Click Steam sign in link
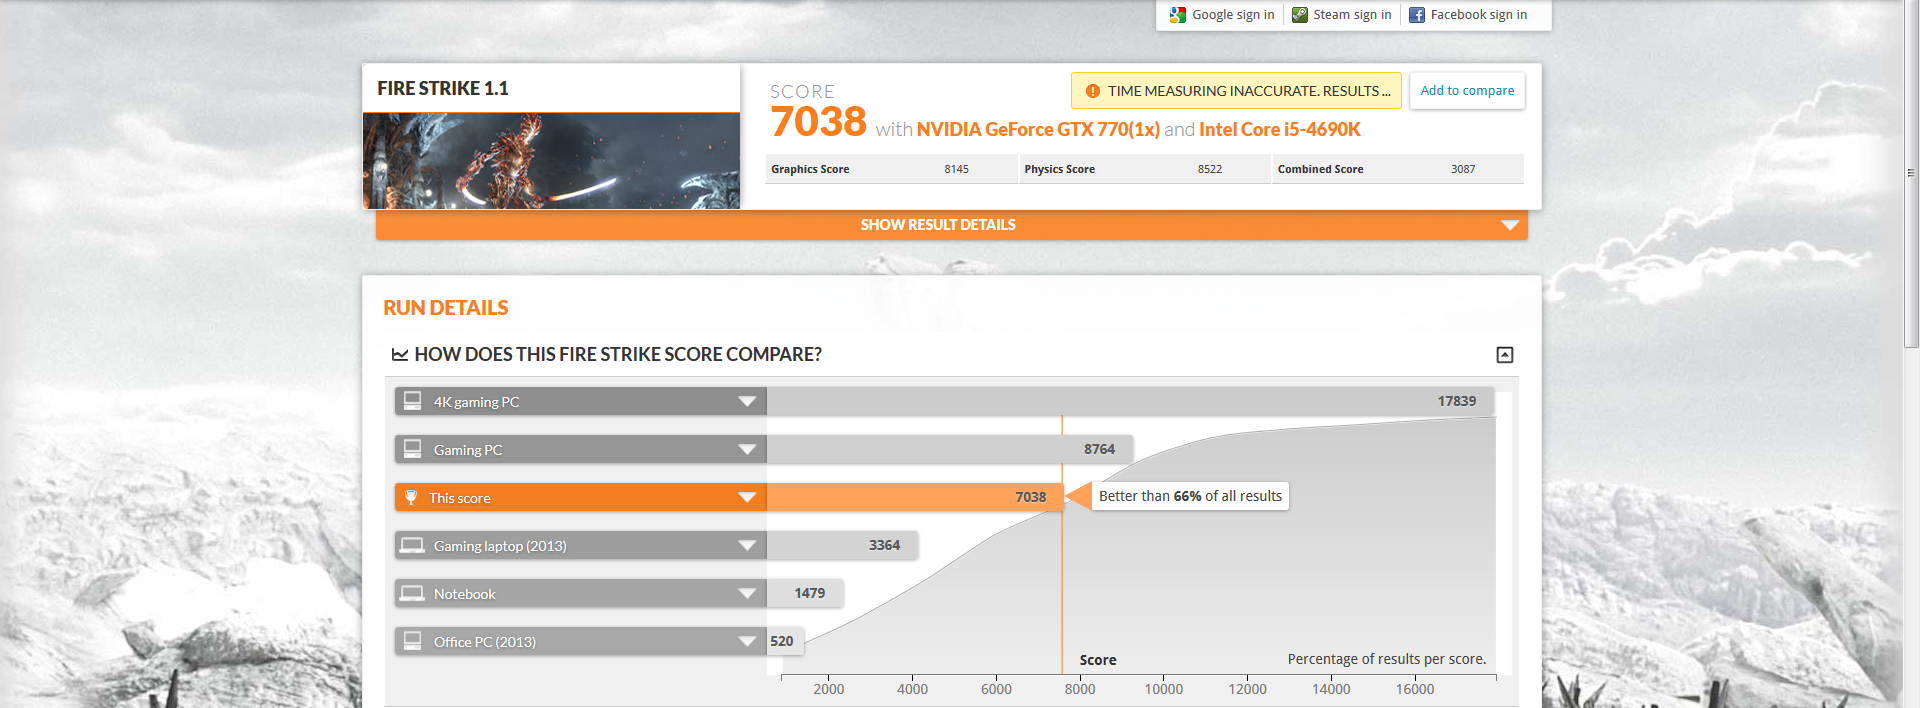This screenshot has height=708, width=1920. (x=1352, y=15)
